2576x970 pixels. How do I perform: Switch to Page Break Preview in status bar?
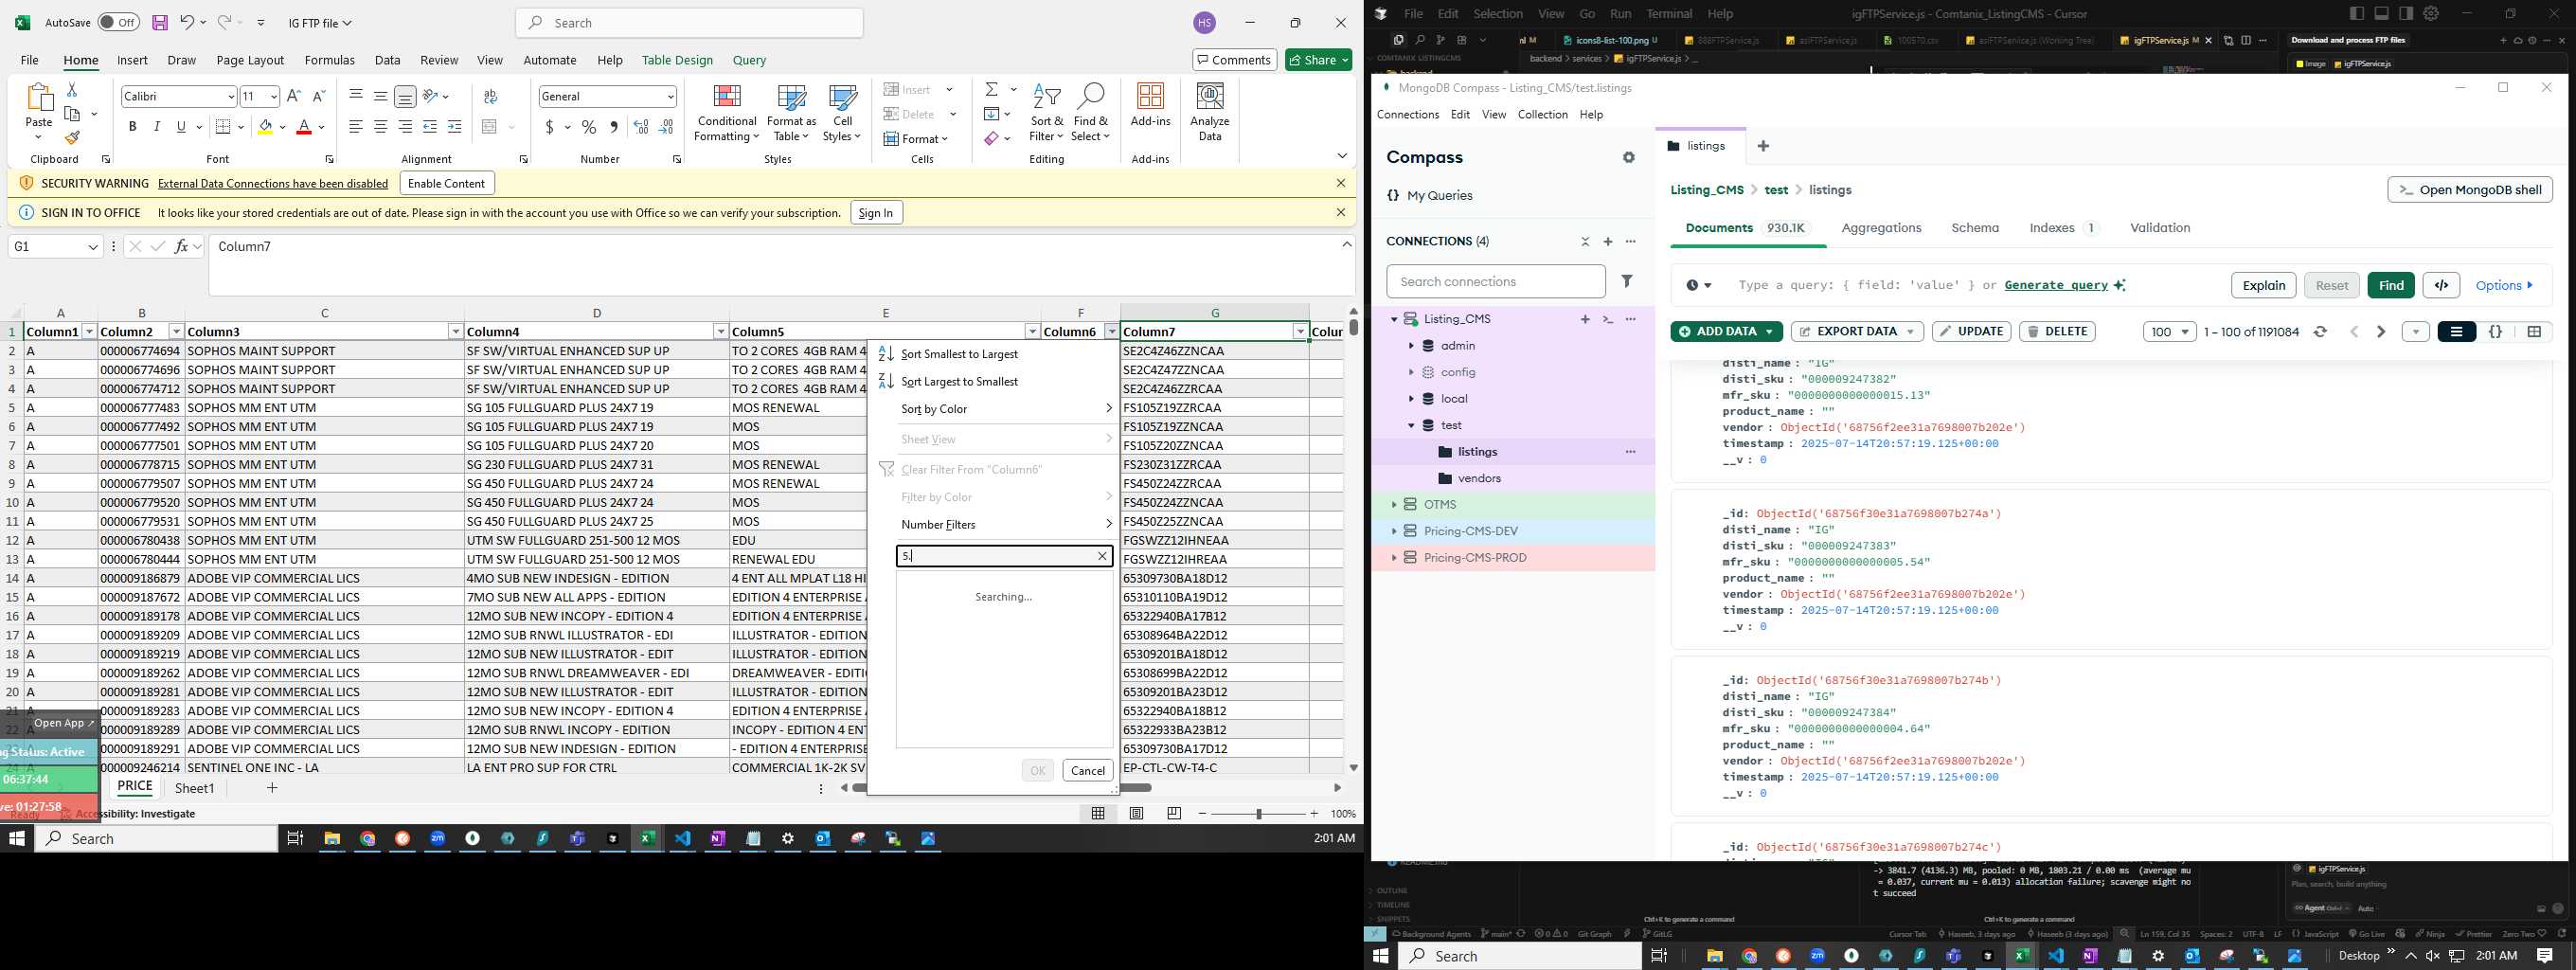[1174, 814]
